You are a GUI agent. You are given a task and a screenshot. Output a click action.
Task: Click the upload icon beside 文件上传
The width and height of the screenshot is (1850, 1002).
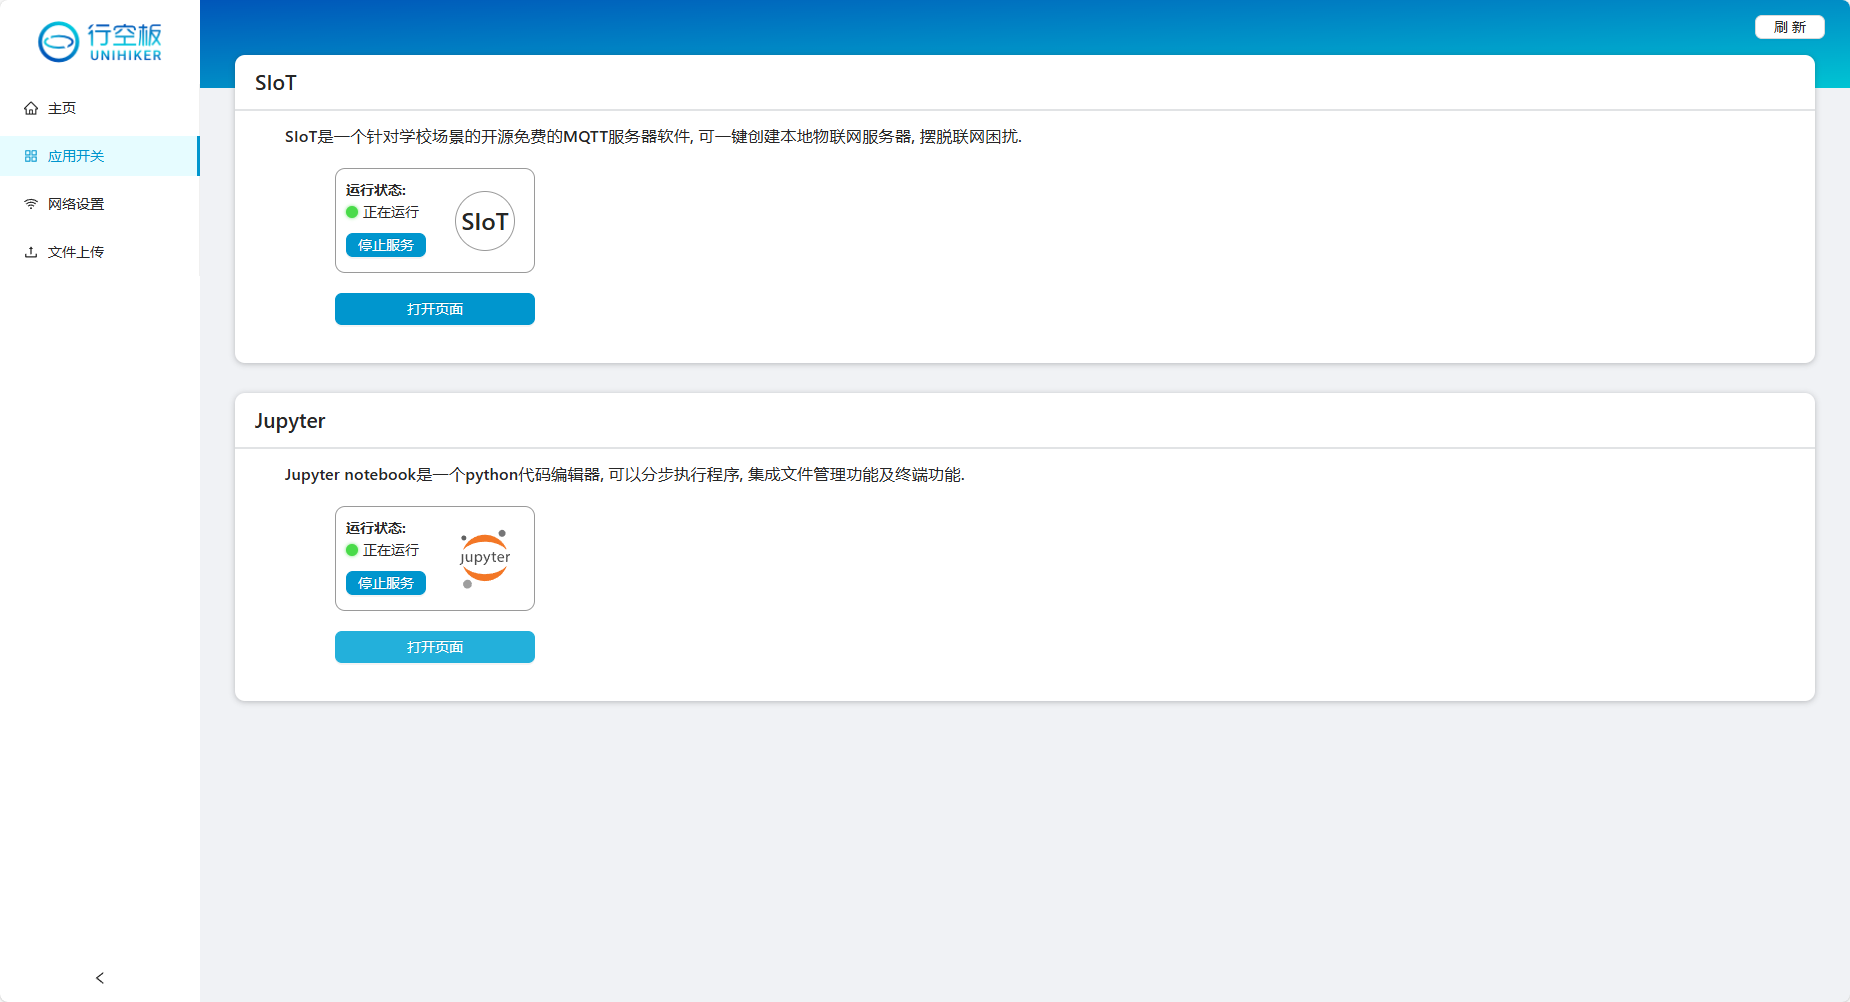pyautogui.click(x=31, y=252)
